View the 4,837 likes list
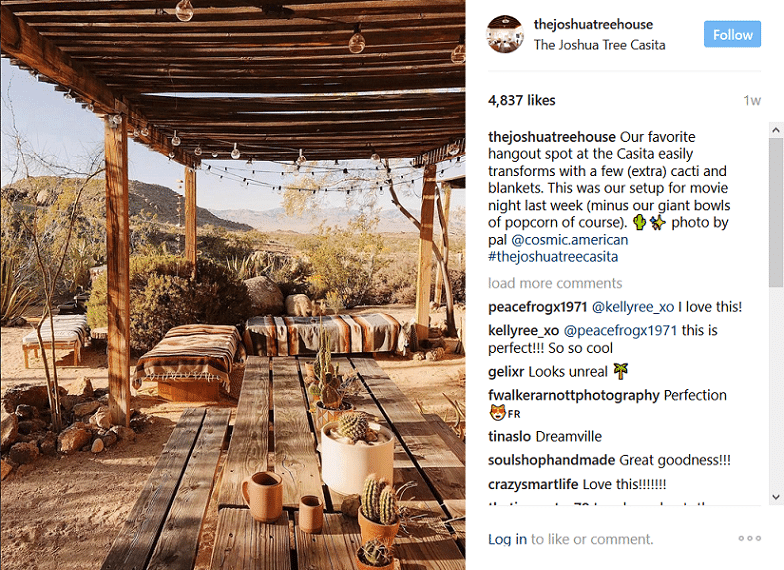This screenshot has width=784, height=570. click(521, 100)
